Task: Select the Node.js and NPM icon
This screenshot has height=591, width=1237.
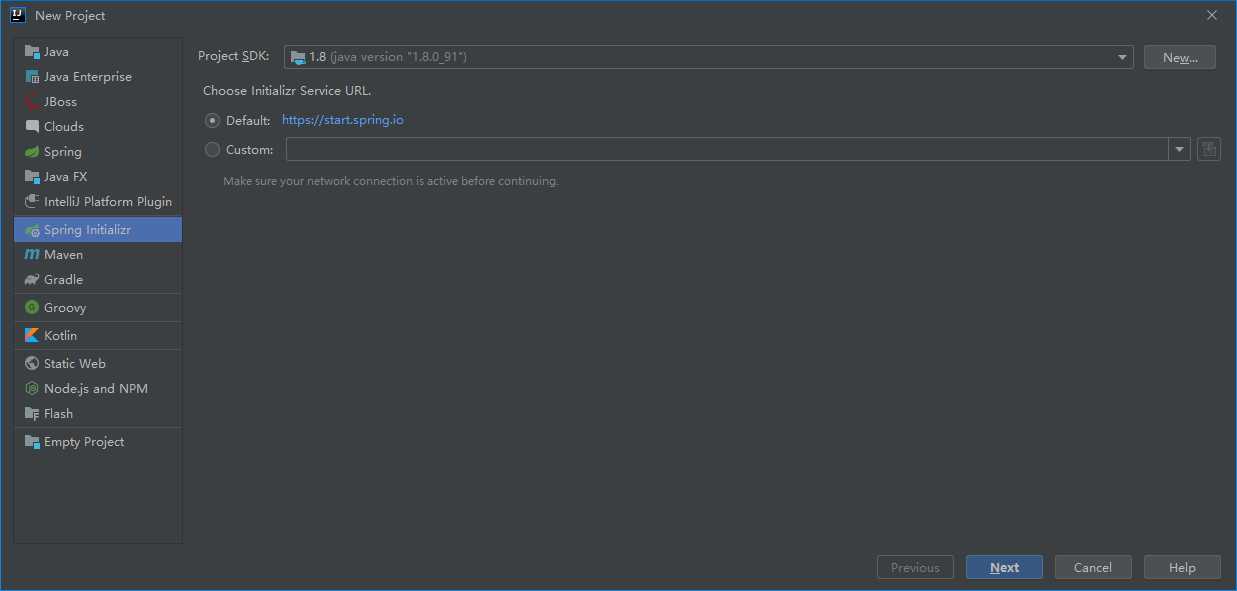Action: pyautogui.click(x=32, y=389)
